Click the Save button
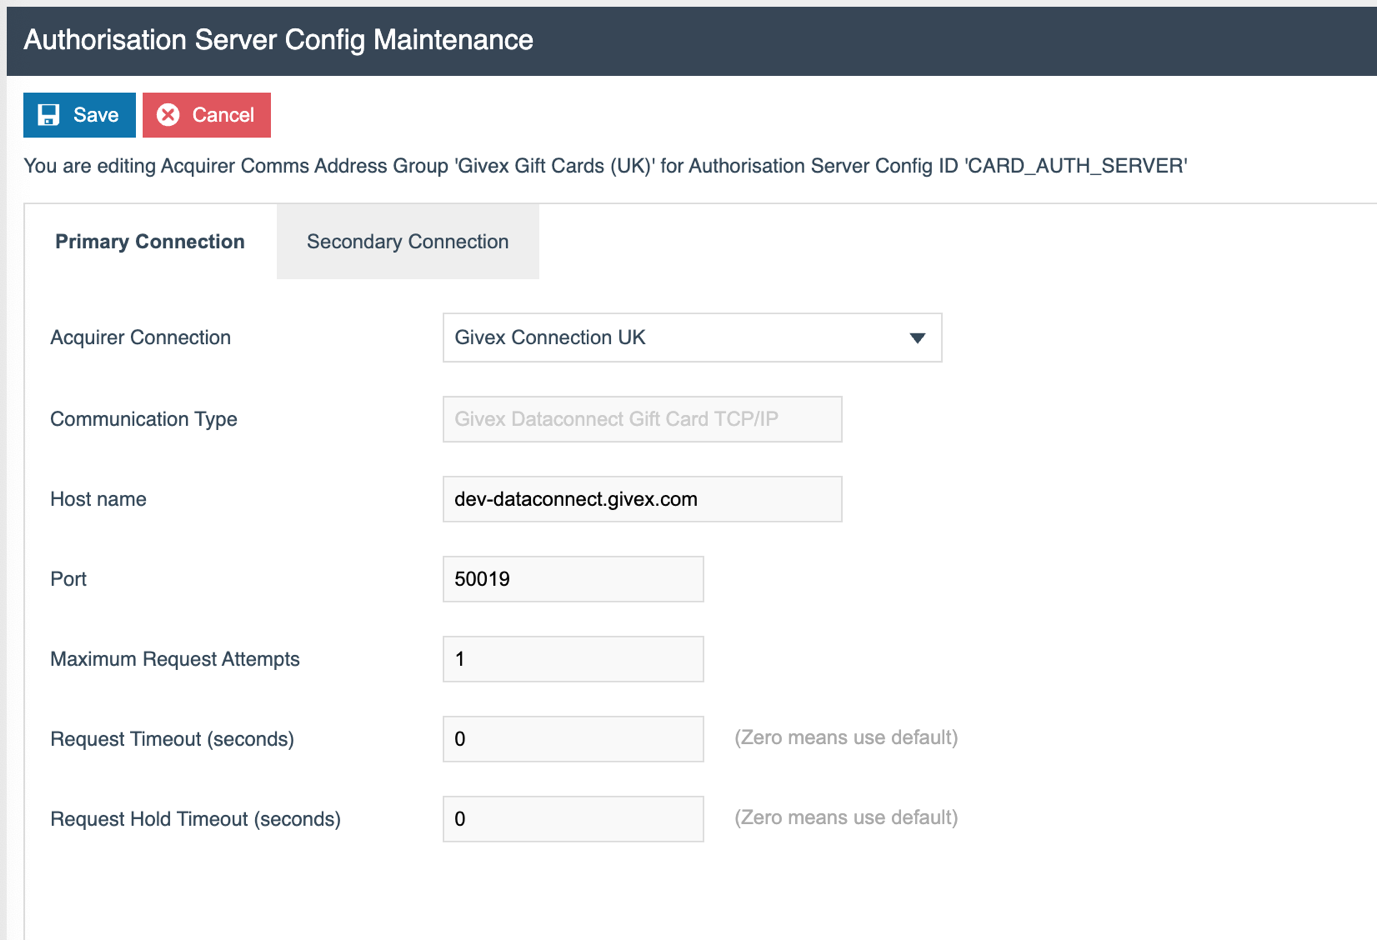 click(79, 114)
